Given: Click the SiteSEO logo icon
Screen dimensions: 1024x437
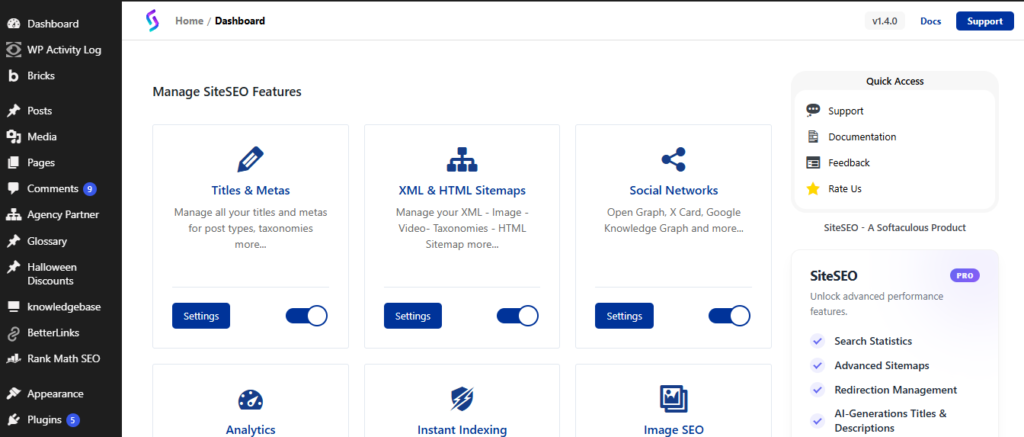Looking at the screenshot, I should 152,21.
